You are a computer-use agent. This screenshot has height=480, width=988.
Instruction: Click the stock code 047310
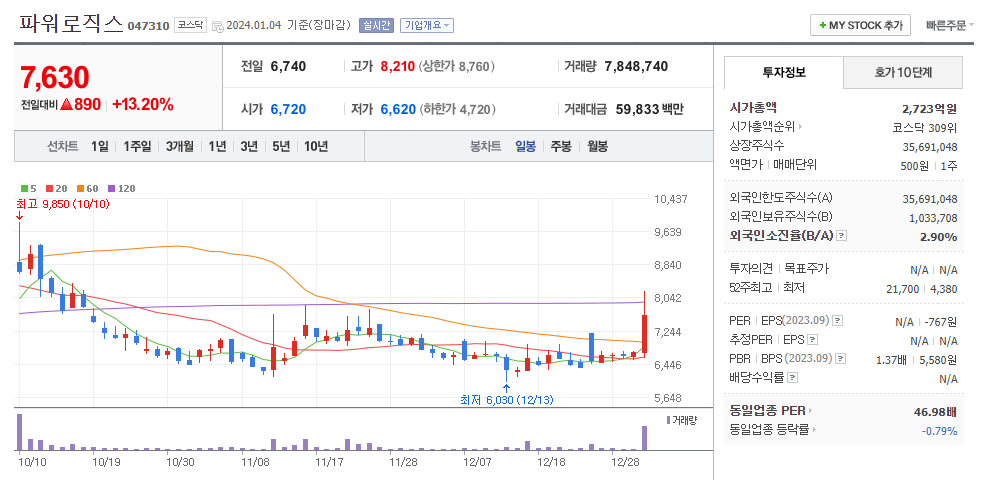(148, 26)
